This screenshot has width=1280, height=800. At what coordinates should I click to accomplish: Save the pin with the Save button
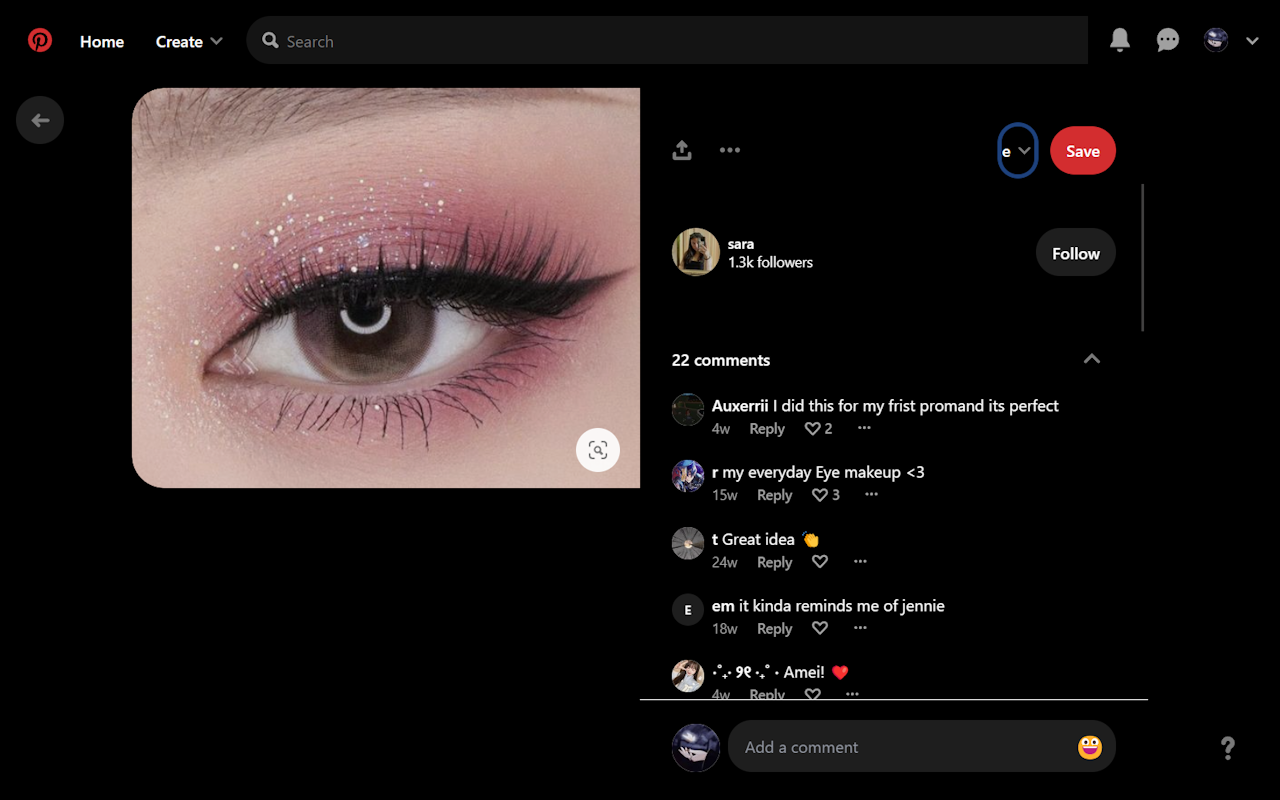coord(1082,150)
